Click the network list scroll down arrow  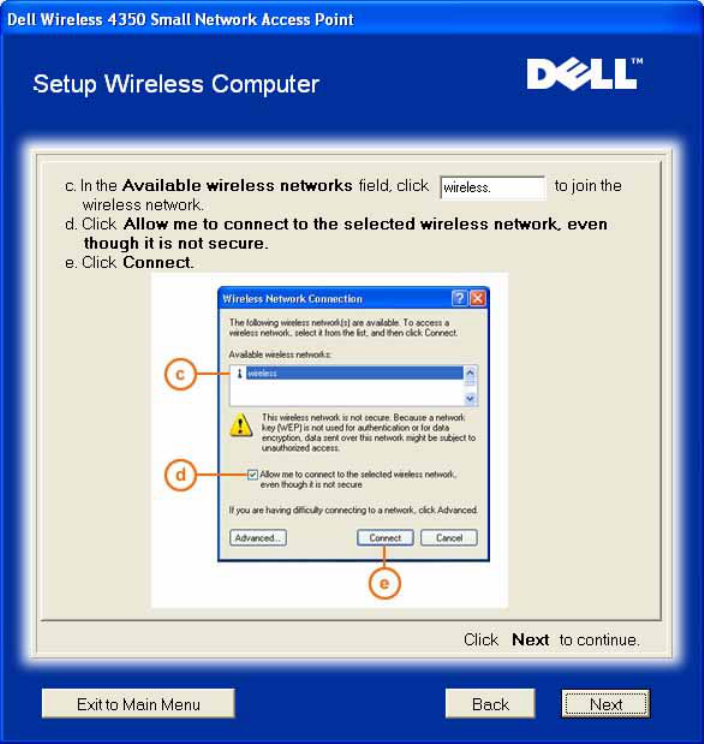pos(470,399)
